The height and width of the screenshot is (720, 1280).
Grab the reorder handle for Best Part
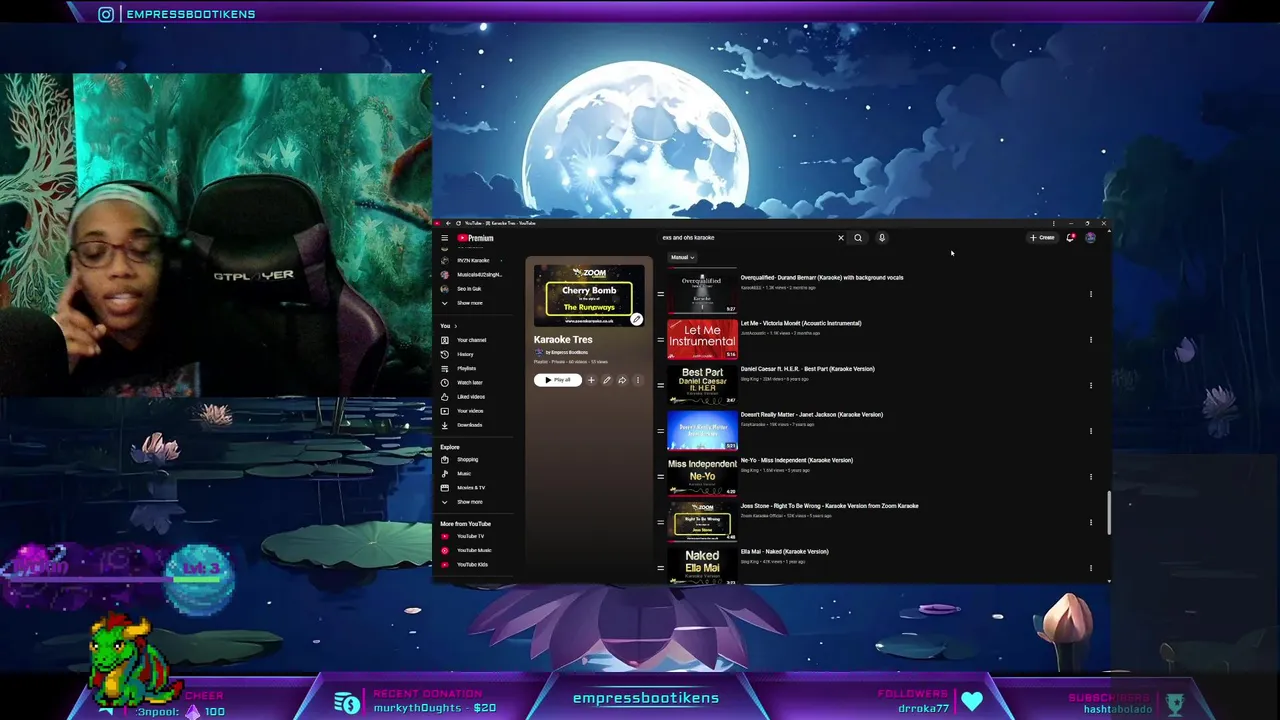[660, 385]
